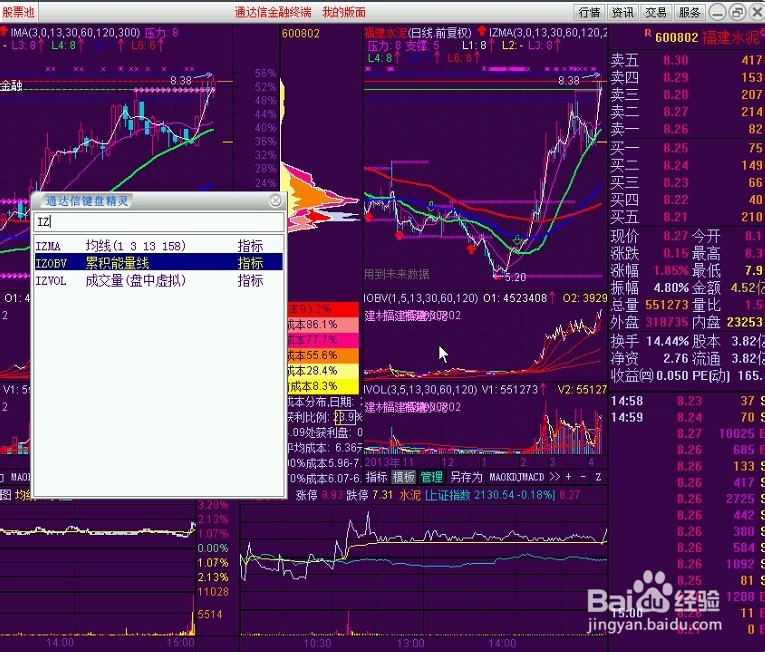This screenshot has width=765, height=652.
Task: Click the 14:59 tick row at 8.24
Action: [x=686, y=417]
